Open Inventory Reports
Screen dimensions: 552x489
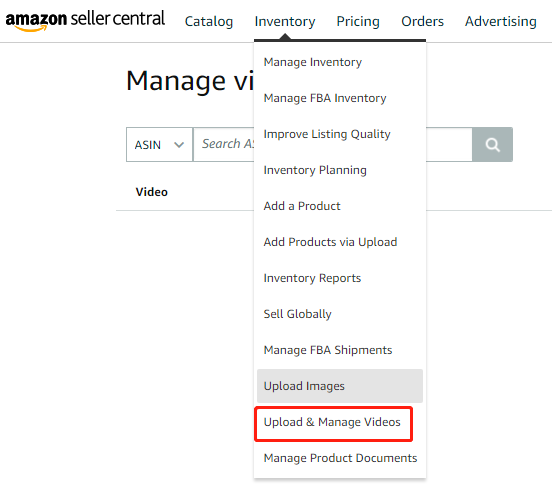click(312, 278)
